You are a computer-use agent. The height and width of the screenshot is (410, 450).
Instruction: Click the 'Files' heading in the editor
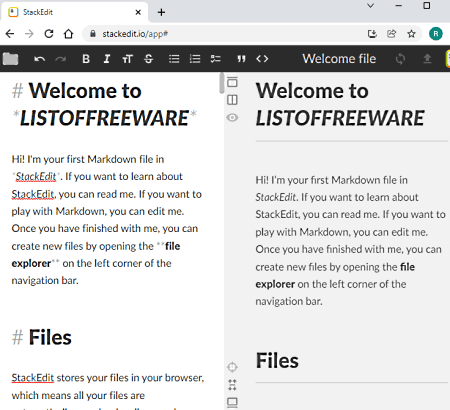(x=50, y=337)
